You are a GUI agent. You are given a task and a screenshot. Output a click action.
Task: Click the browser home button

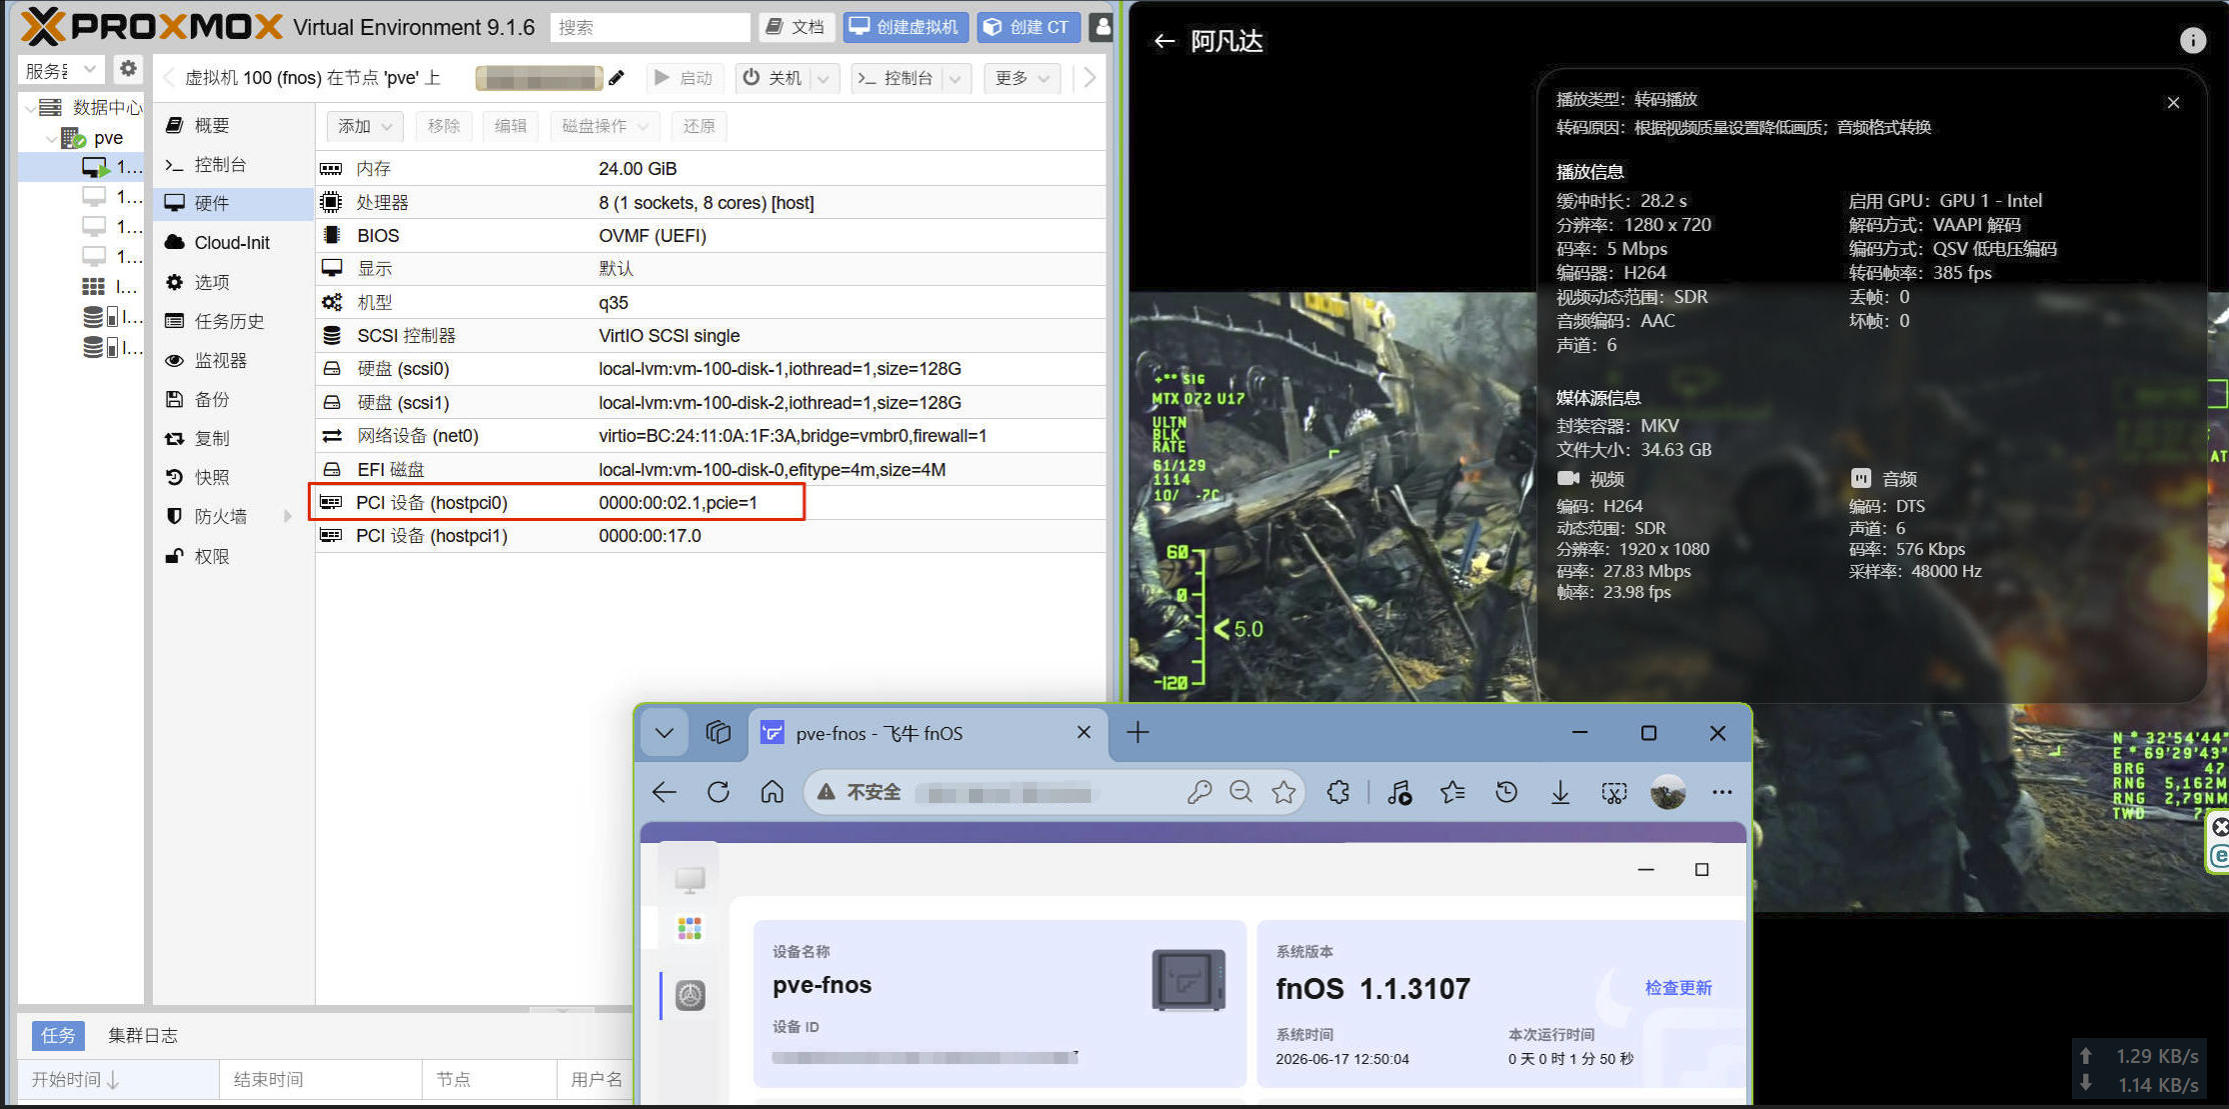tap(772, 793)
